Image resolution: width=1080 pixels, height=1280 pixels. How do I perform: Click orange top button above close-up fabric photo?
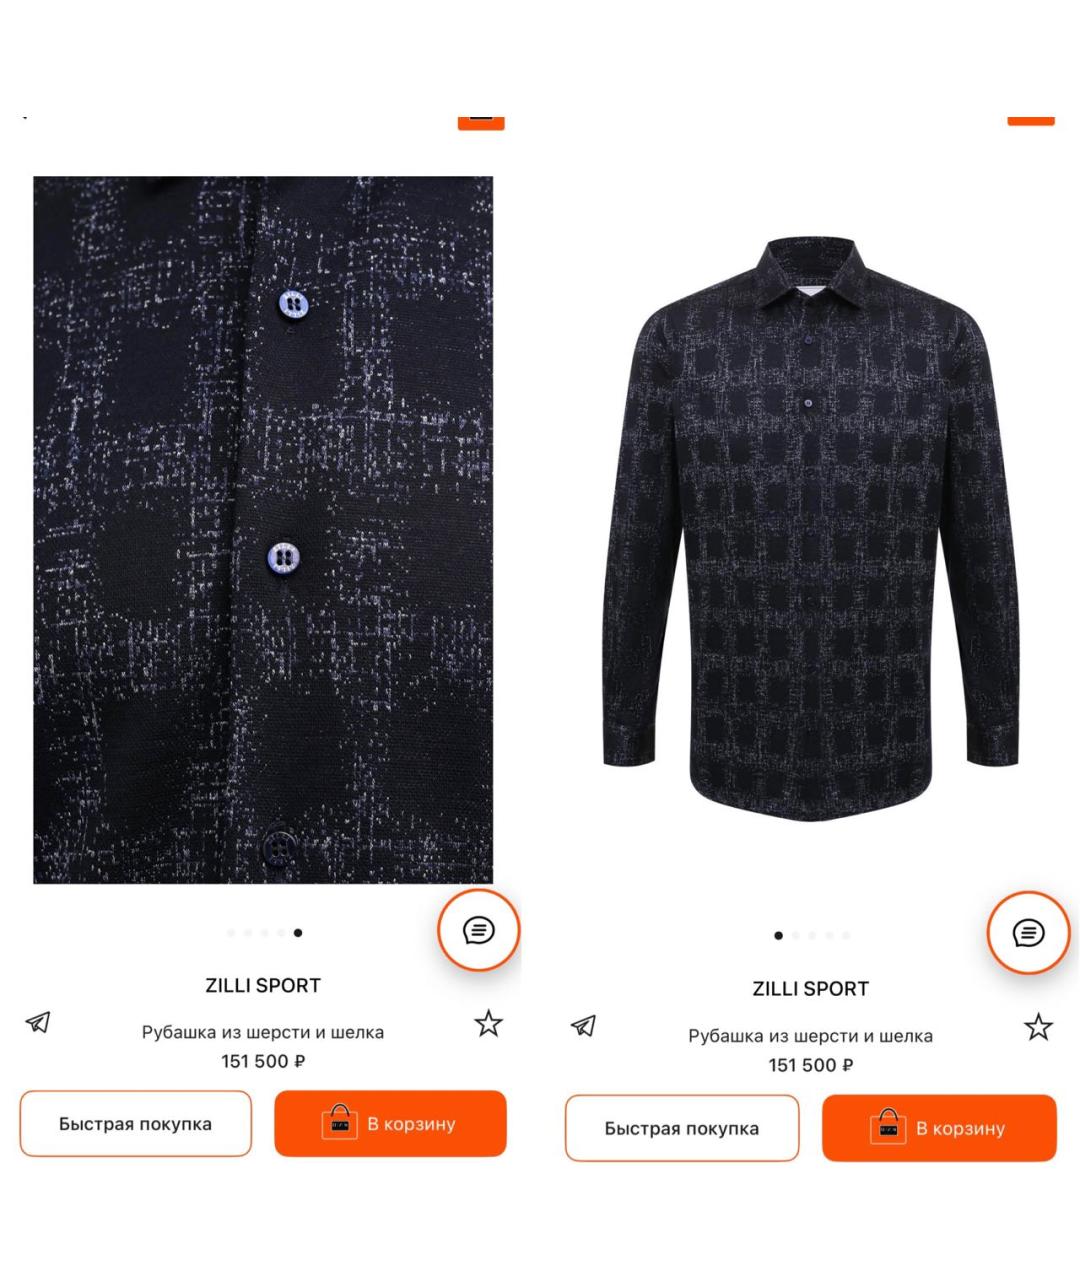[x=481, y=120]
